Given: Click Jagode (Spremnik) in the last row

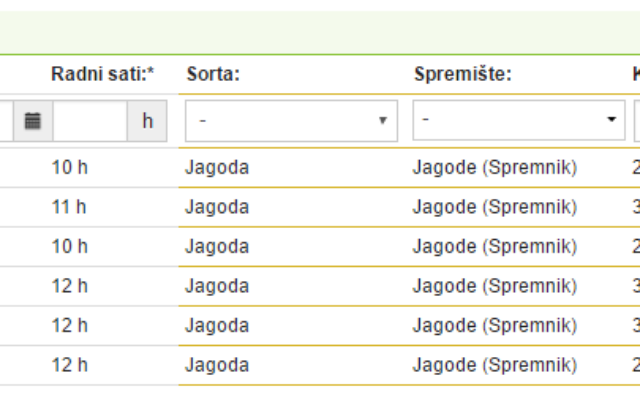Looking at the screenshot, I should (x=495, y=365).
